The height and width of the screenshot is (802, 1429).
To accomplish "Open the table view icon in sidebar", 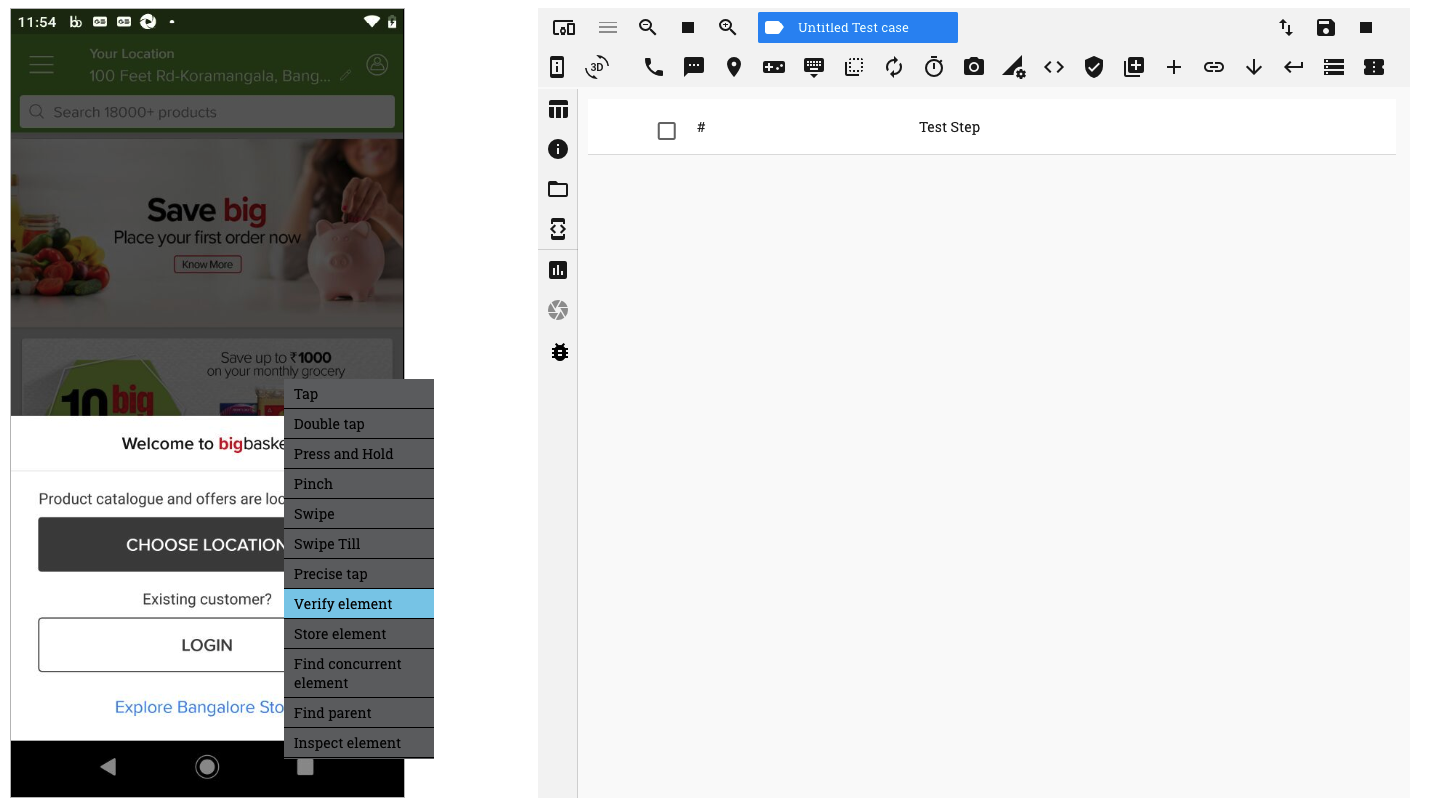I will pyautogui.click(x=558, y=109).
